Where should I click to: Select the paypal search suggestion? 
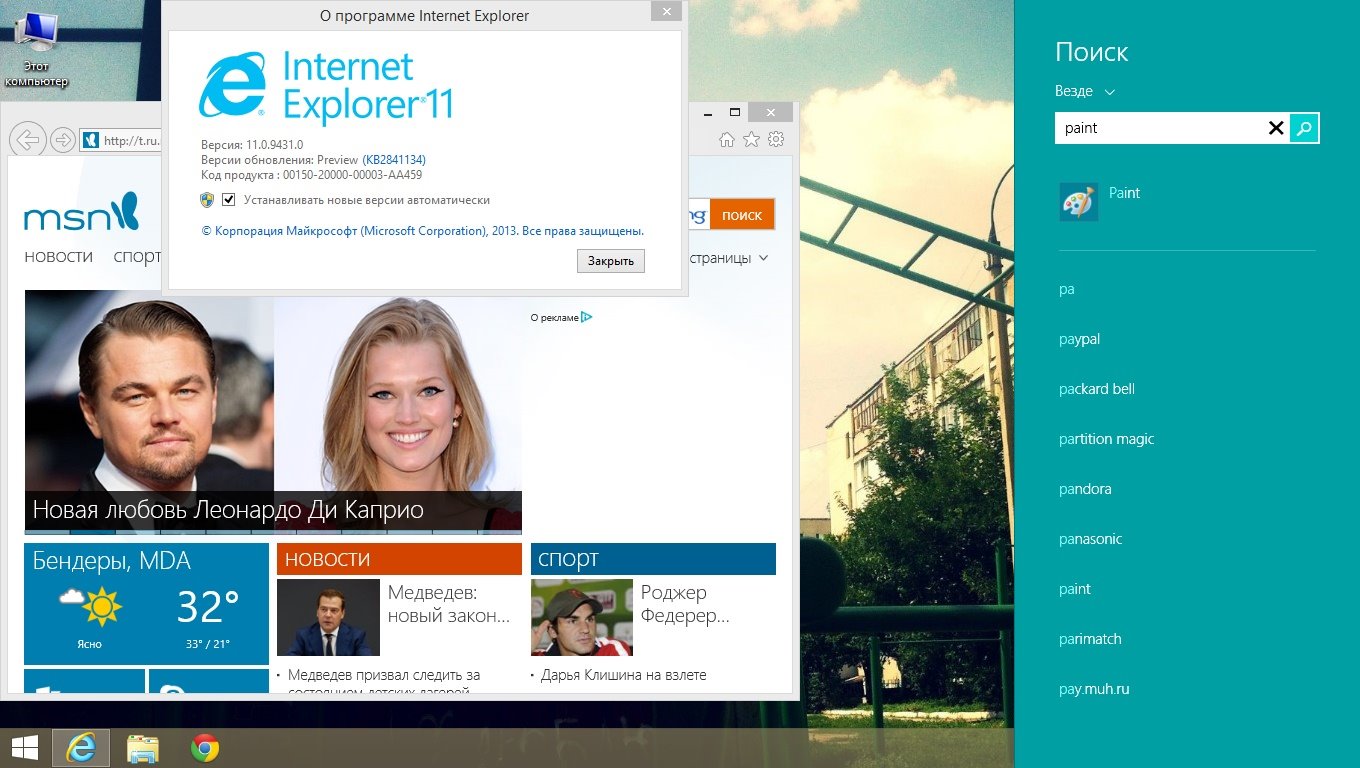point(1080,339)
